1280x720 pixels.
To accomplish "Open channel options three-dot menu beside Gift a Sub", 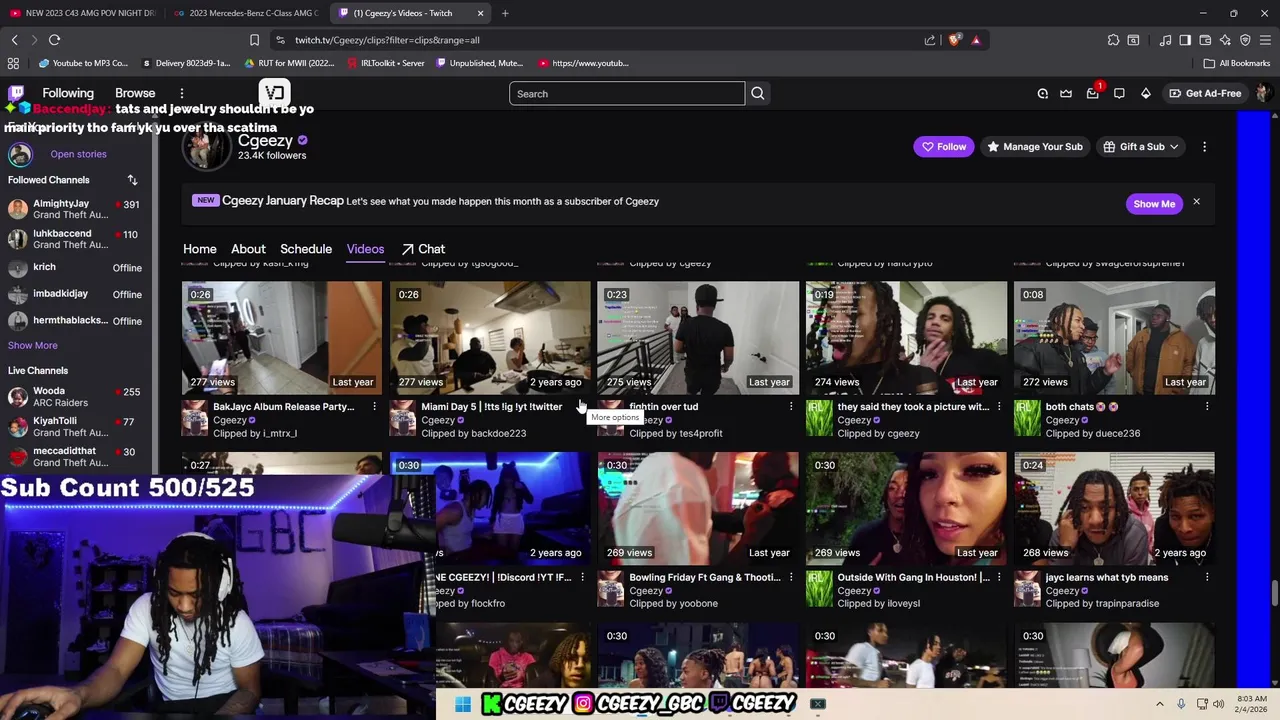I will [x=1204, y=147].
